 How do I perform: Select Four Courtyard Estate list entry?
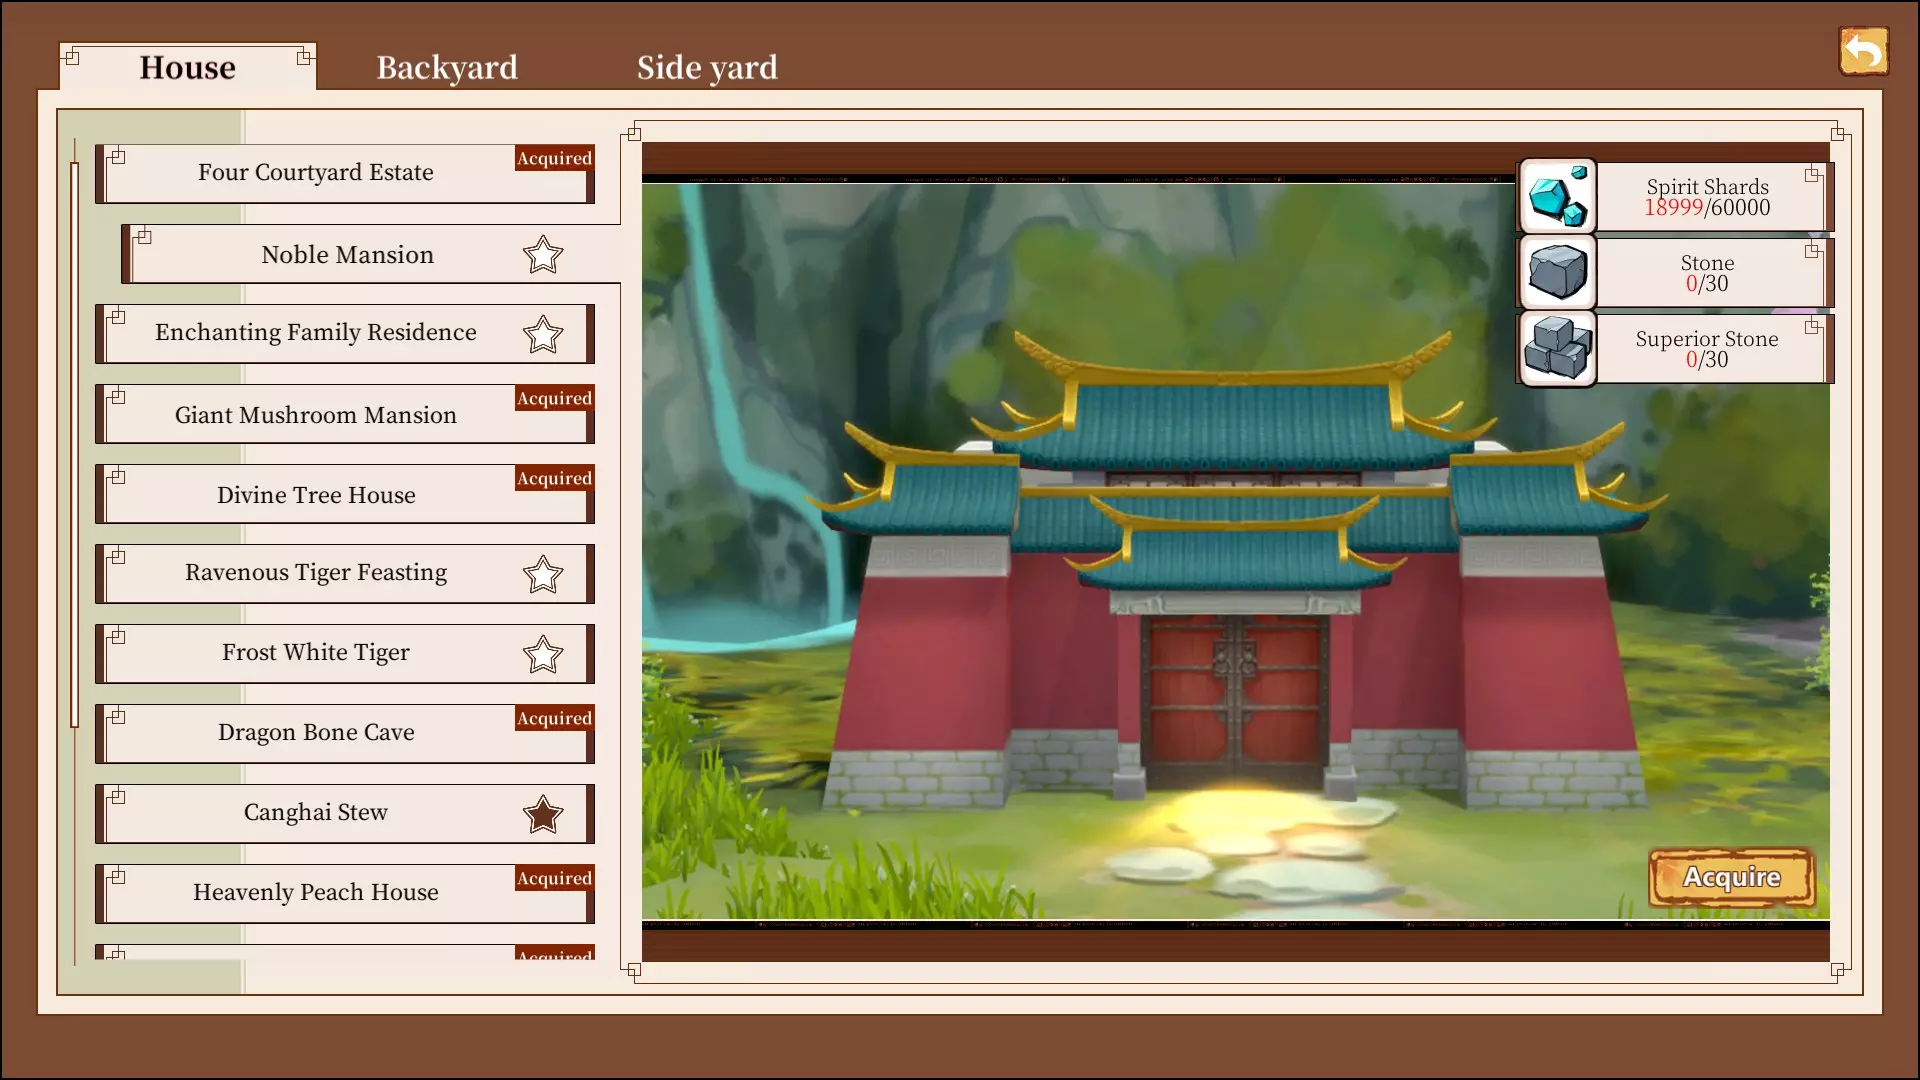point(316,174)
